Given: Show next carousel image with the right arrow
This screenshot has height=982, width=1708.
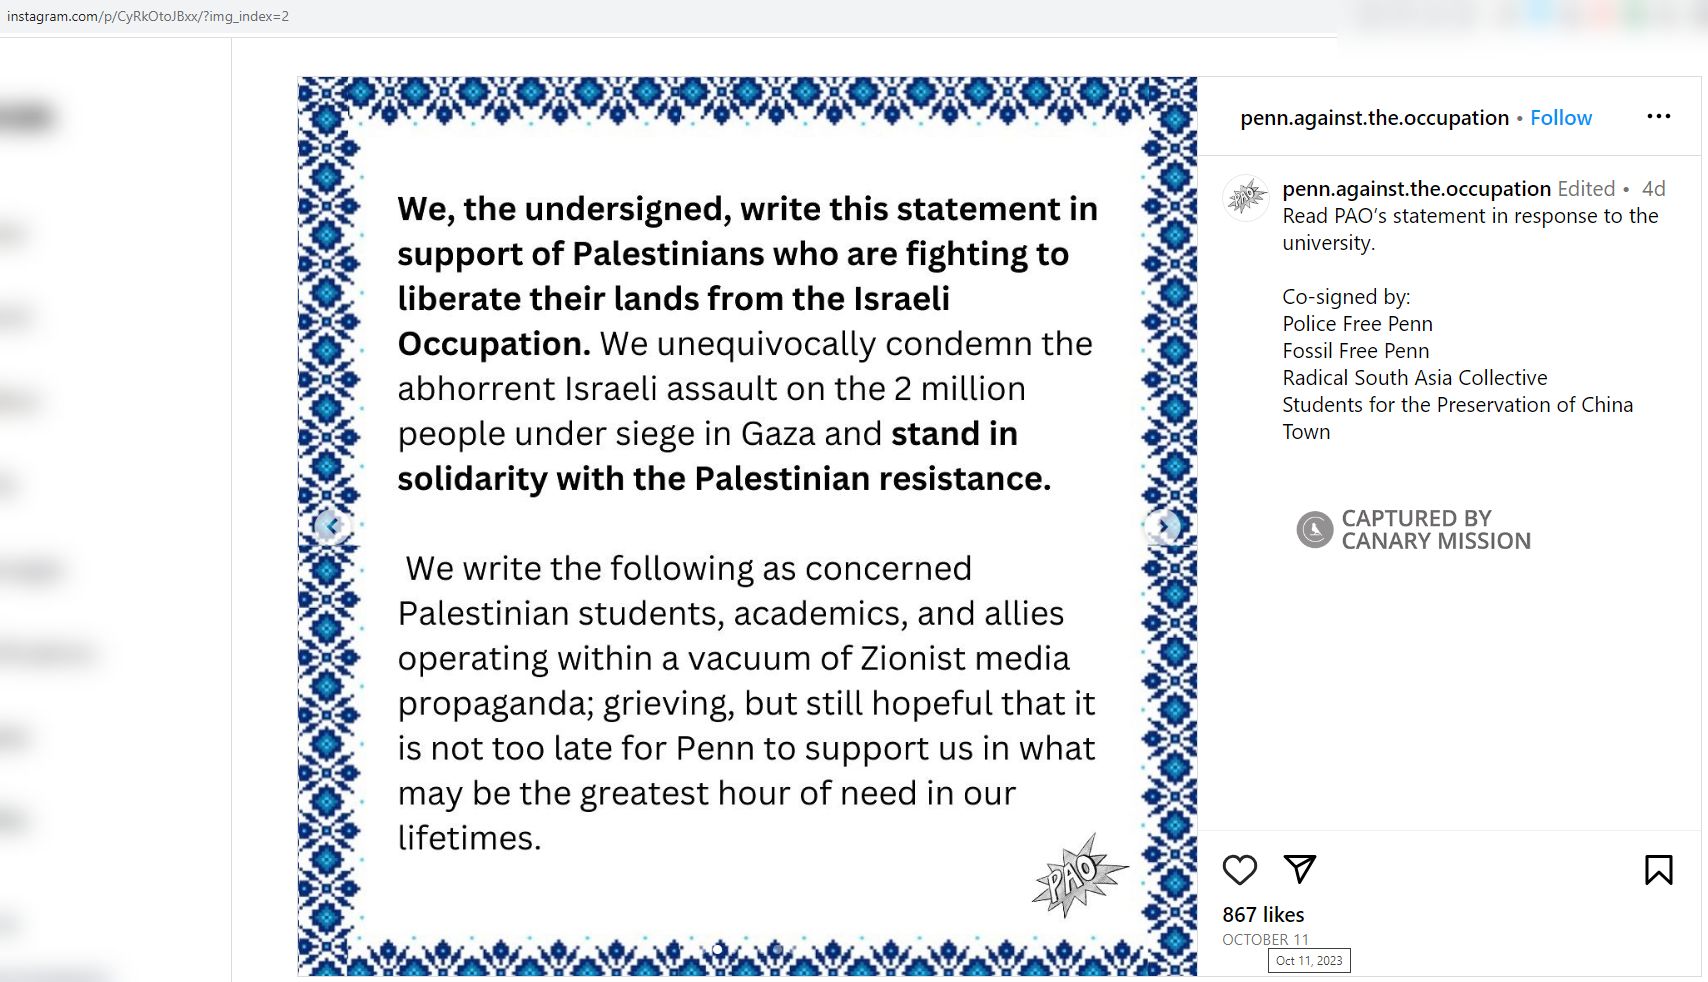Looking at the screenshot, I should (x=1164, y=525).
